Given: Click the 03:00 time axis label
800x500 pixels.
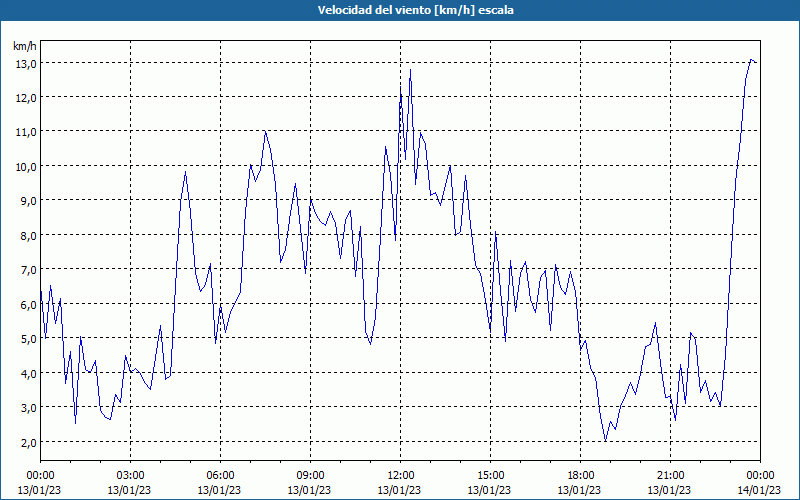Looking at the screenshot, I should (x=130, y=476).
